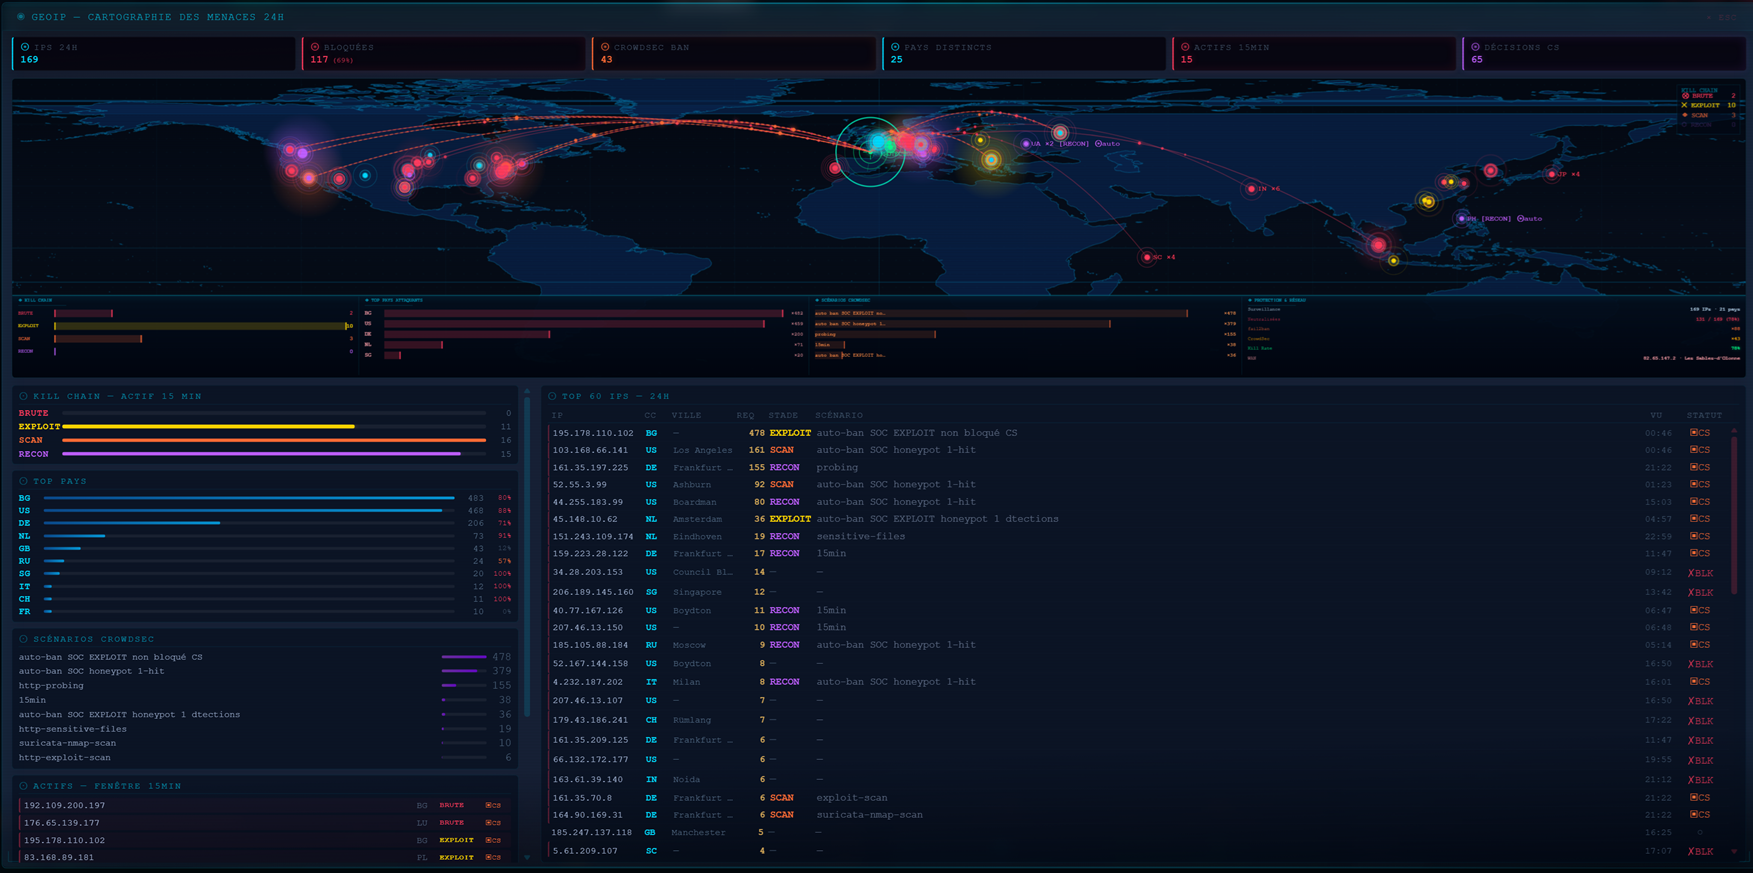Click the RU row in Top Pays
This screenshot has height=873, width=1753.
[265, 561]
